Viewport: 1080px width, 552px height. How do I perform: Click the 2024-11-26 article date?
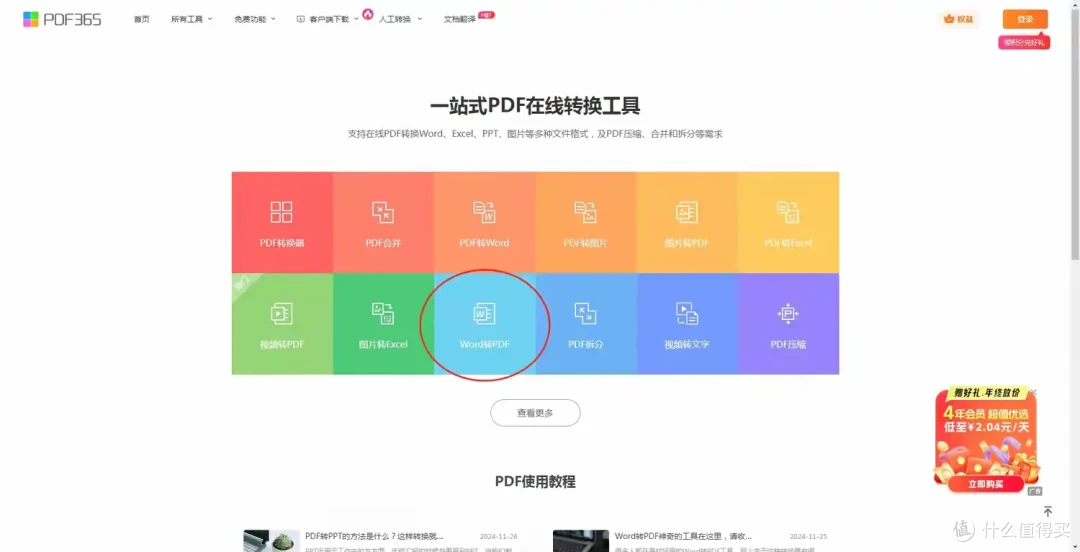pos(498,536)
